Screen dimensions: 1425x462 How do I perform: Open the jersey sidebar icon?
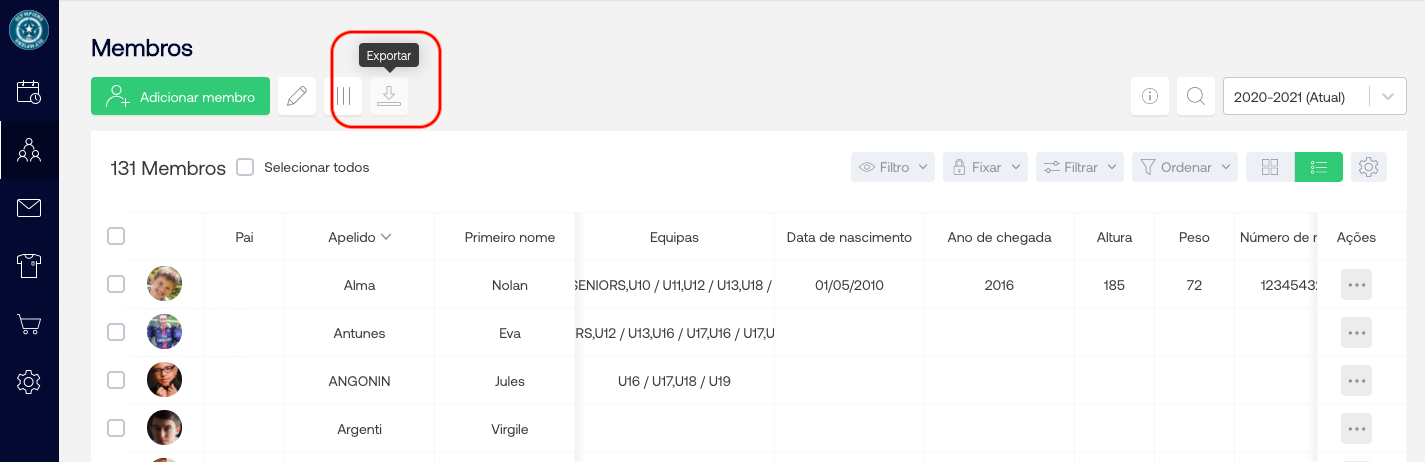[29, 266]
